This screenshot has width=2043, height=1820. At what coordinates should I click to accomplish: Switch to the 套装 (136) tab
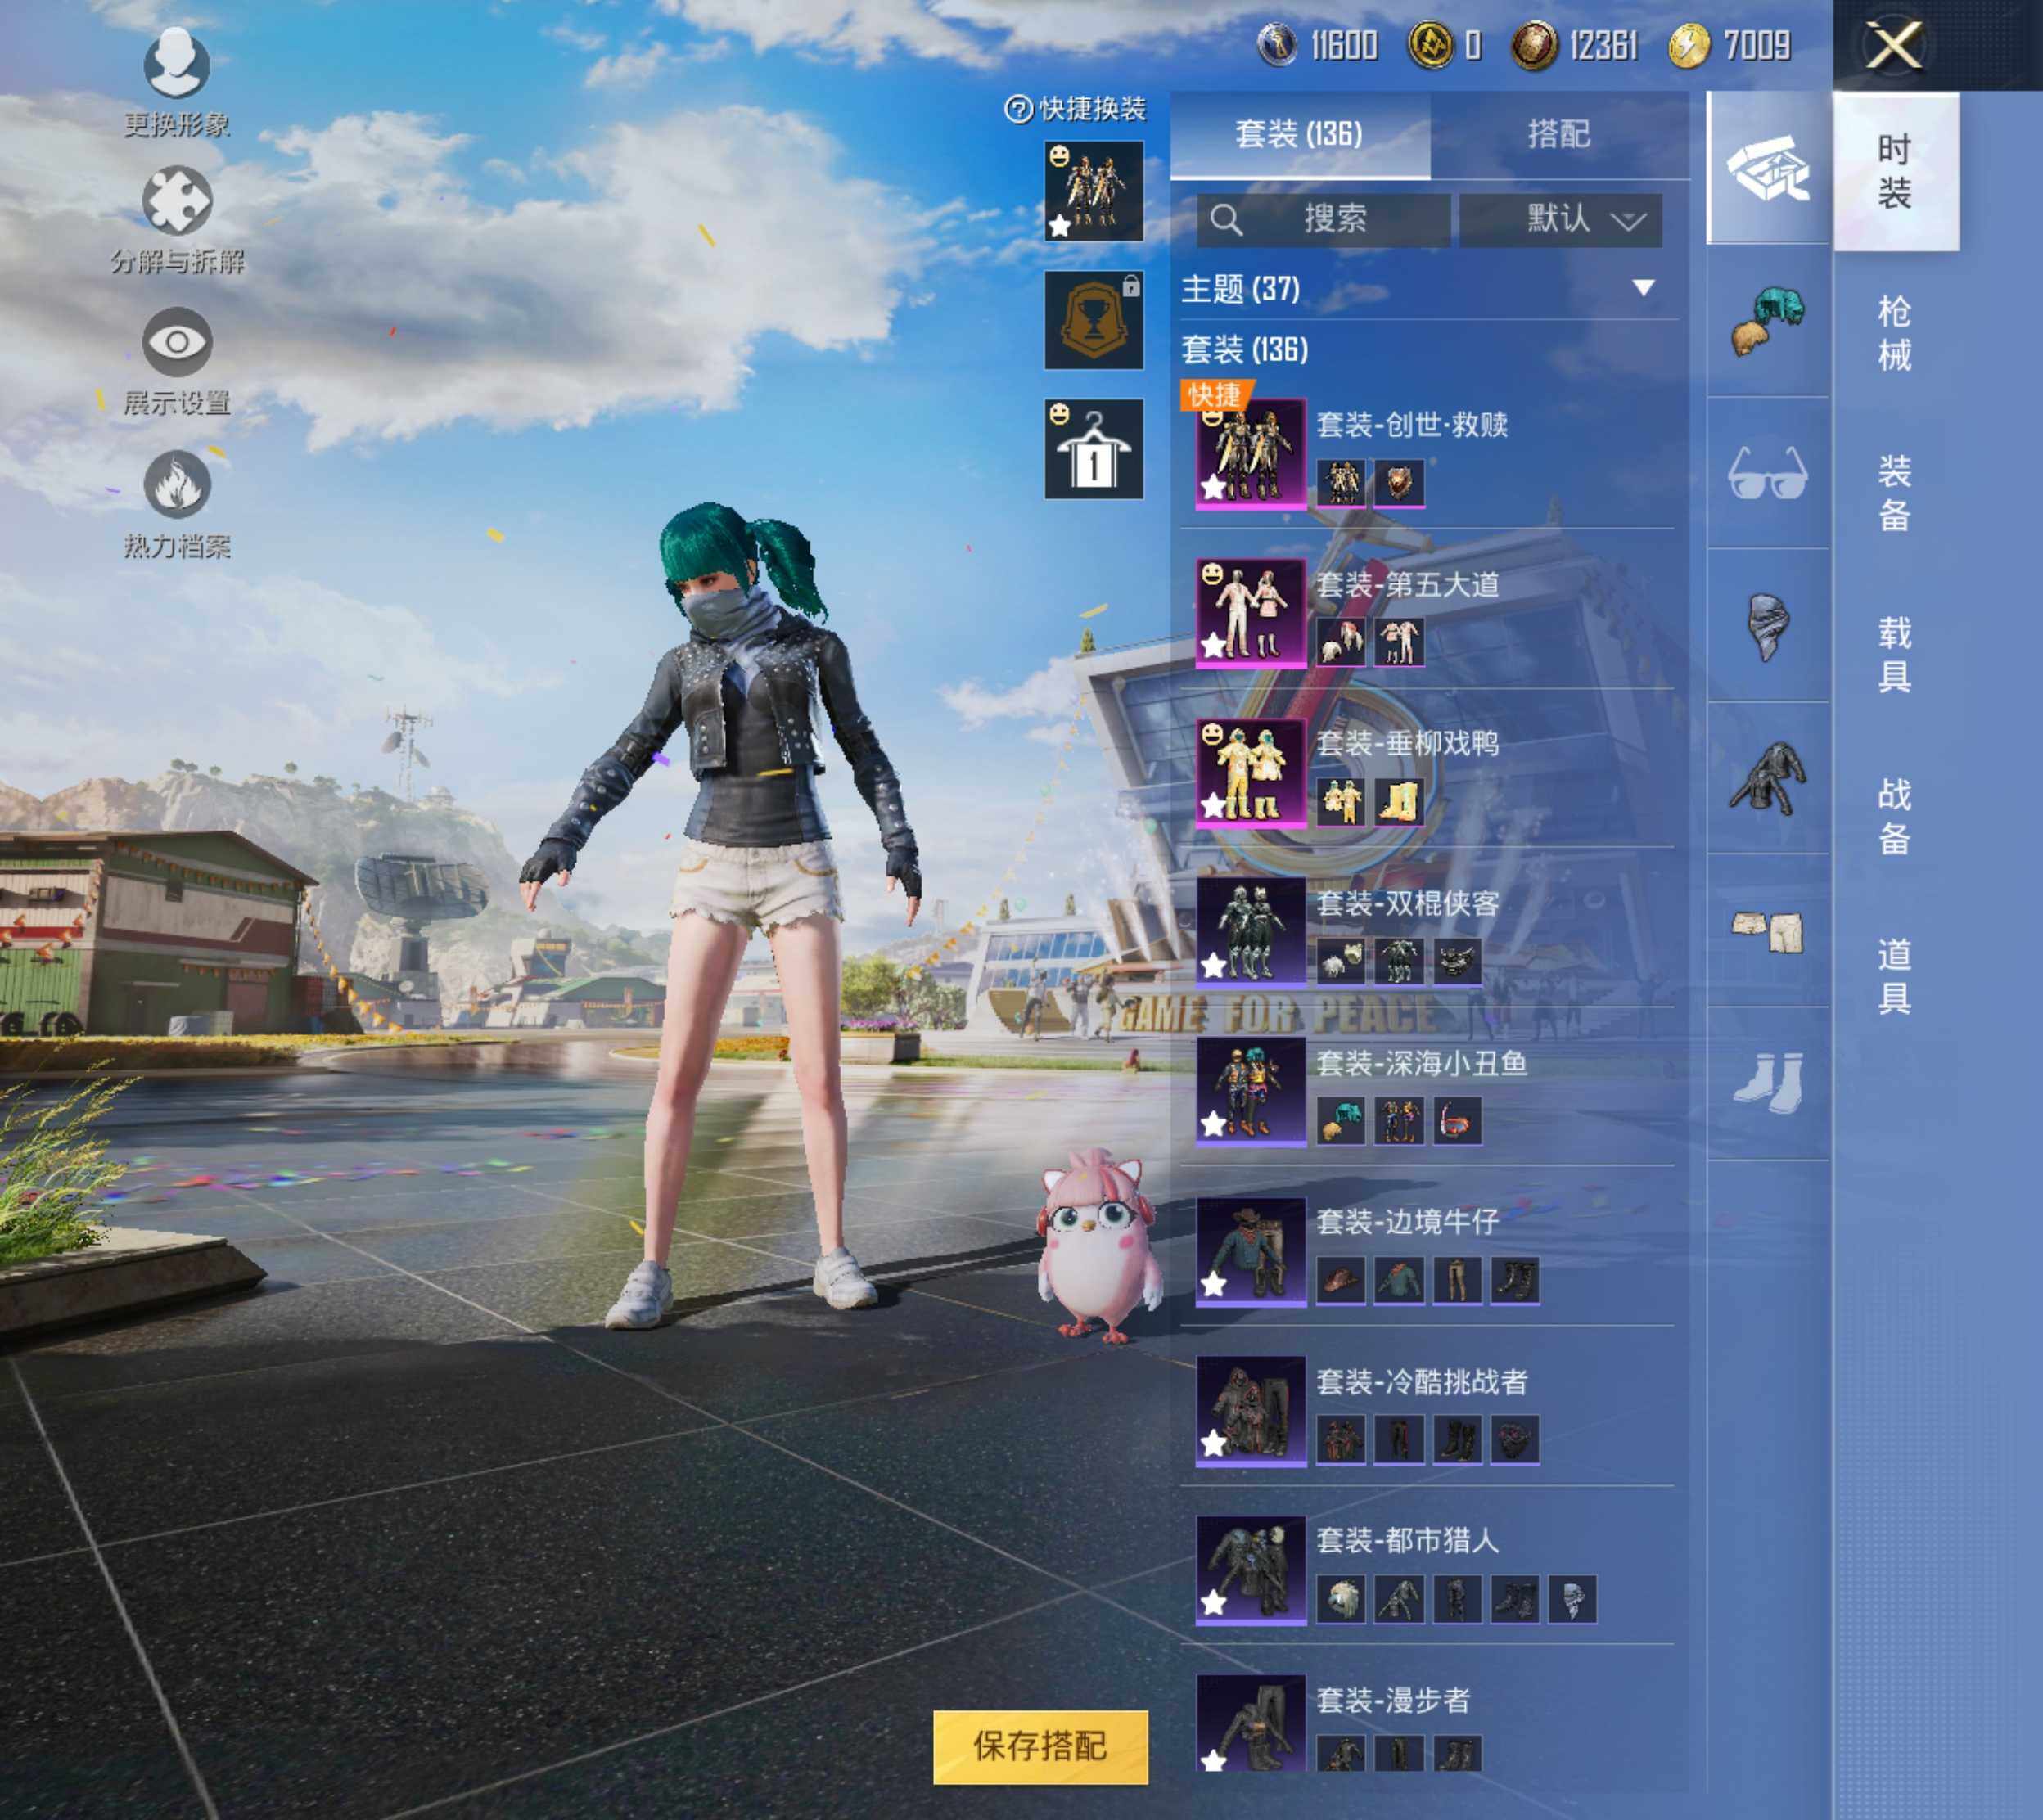click(x=1299, y=134)
